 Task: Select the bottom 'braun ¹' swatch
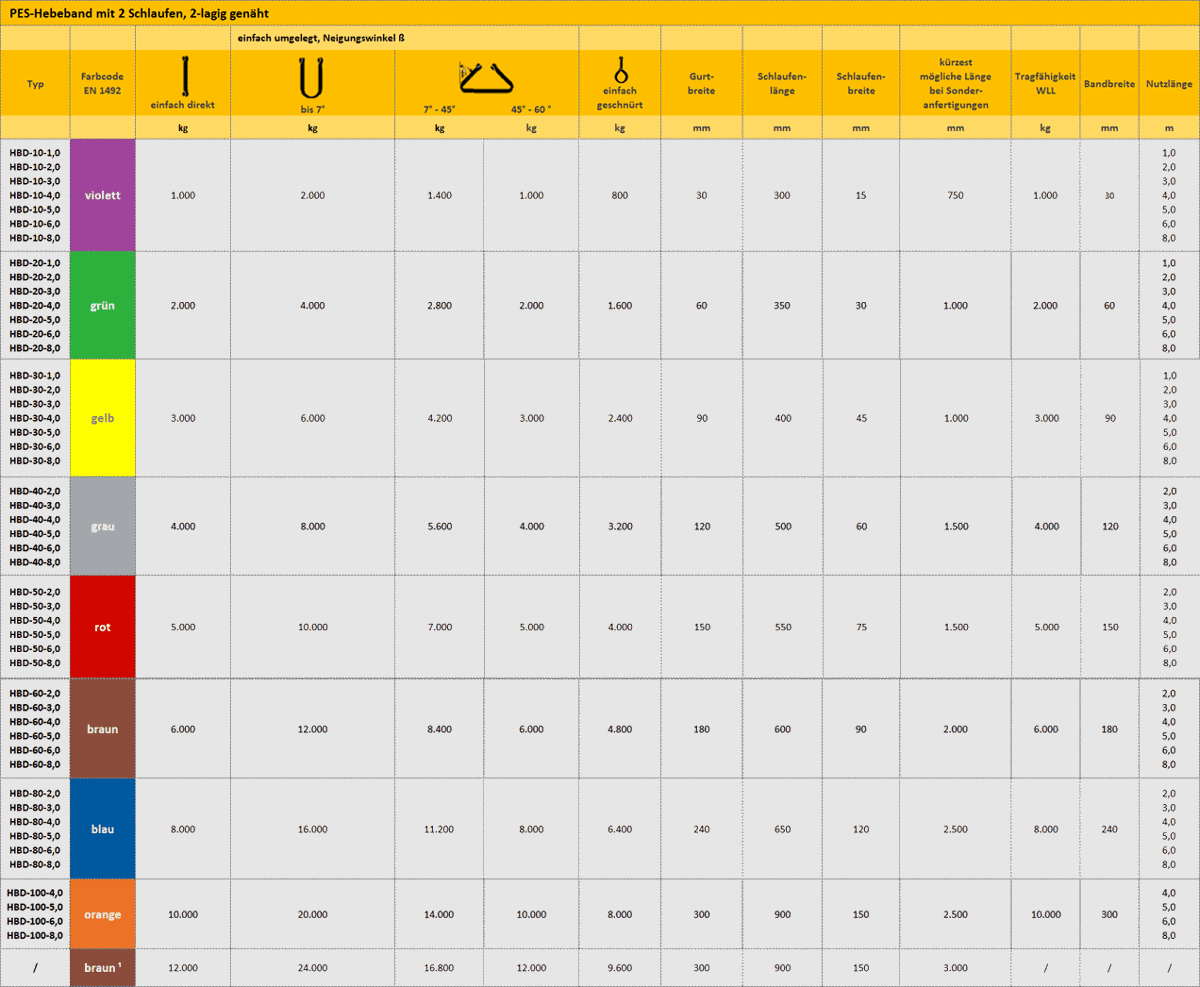pos(102,967)
